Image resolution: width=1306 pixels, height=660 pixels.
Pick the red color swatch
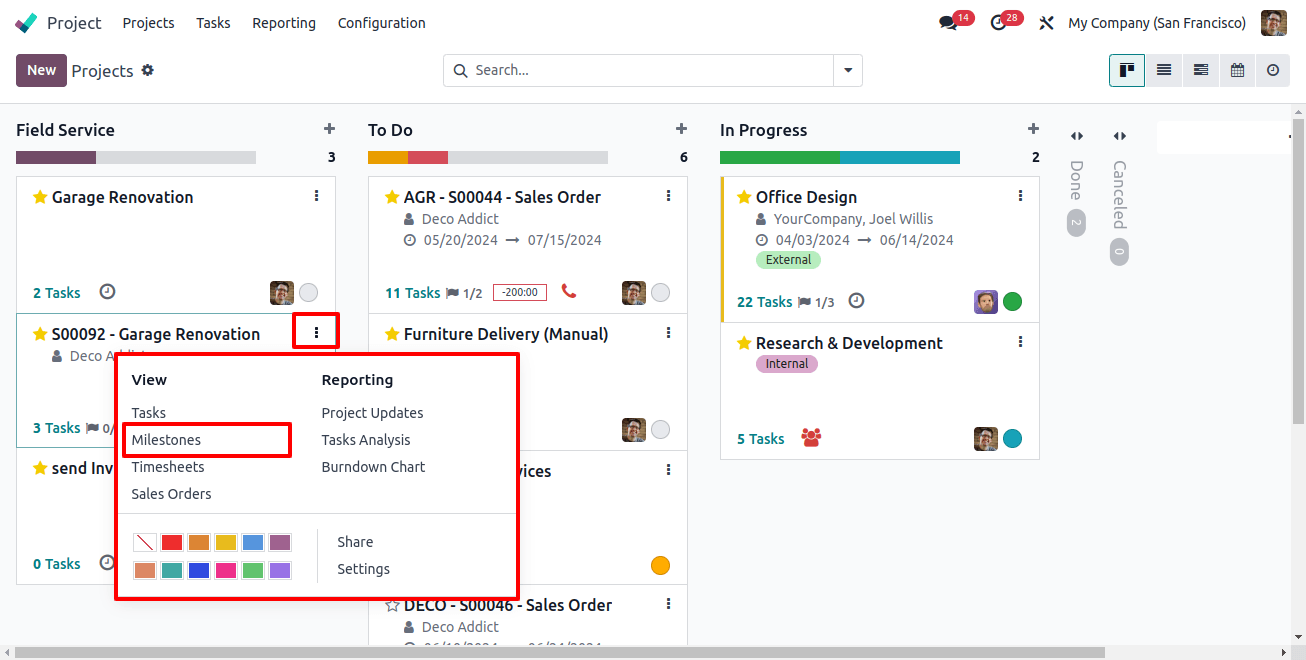(172, 542)
